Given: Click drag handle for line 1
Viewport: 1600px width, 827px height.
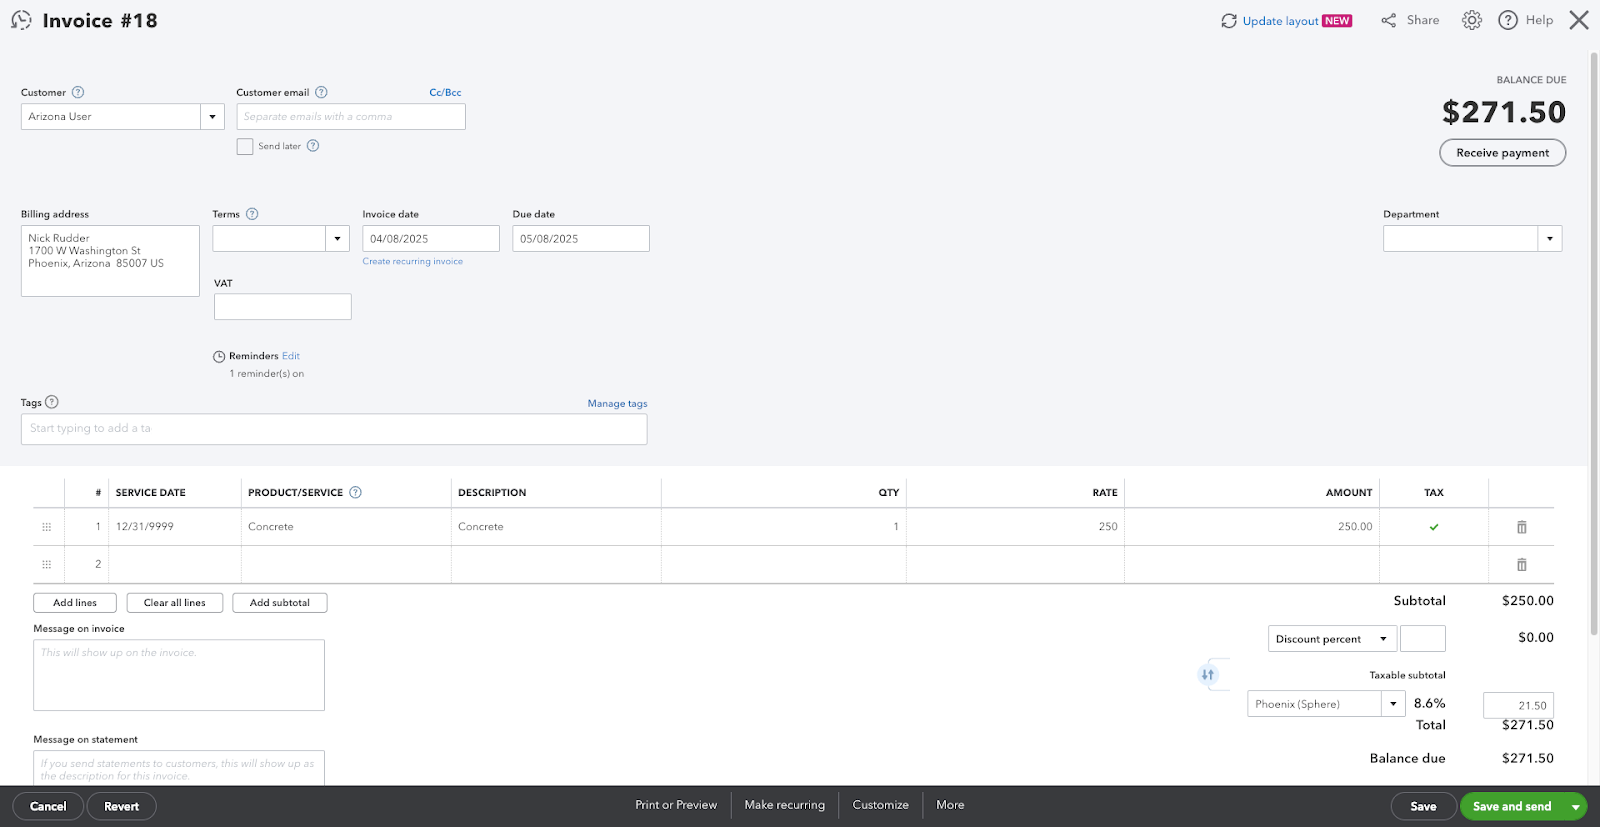Looking at the screenshot, I should (x=46, y=527).
